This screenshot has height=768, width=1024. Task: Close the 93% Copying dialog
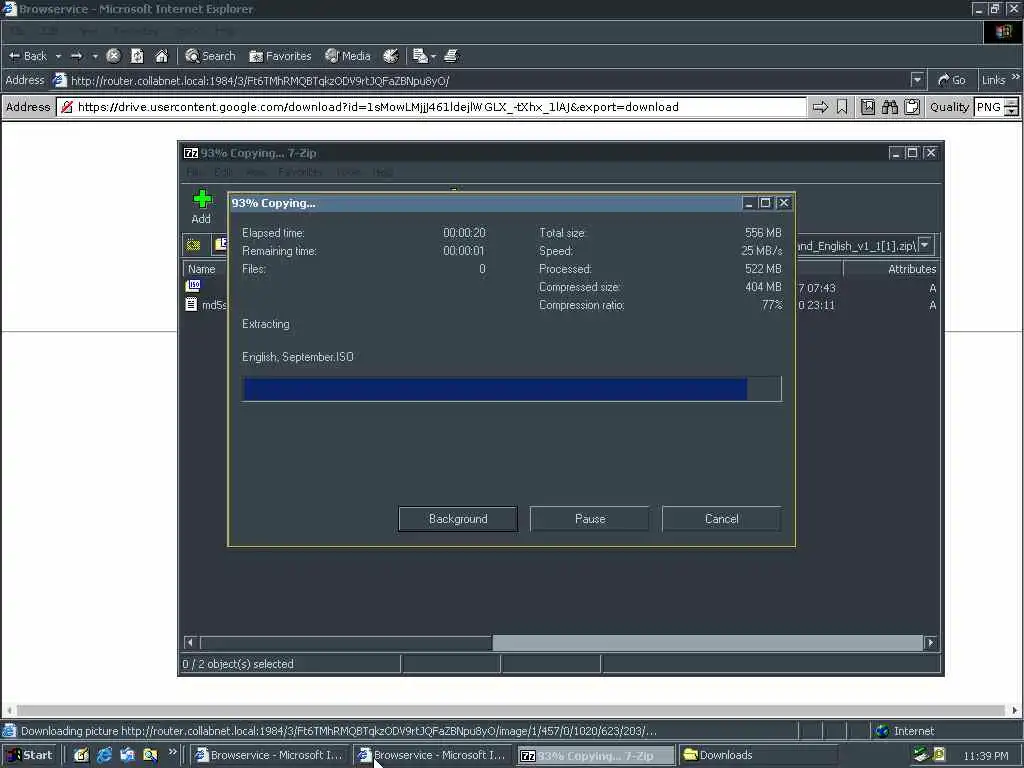pyautogui.click(x=784, y=203)
